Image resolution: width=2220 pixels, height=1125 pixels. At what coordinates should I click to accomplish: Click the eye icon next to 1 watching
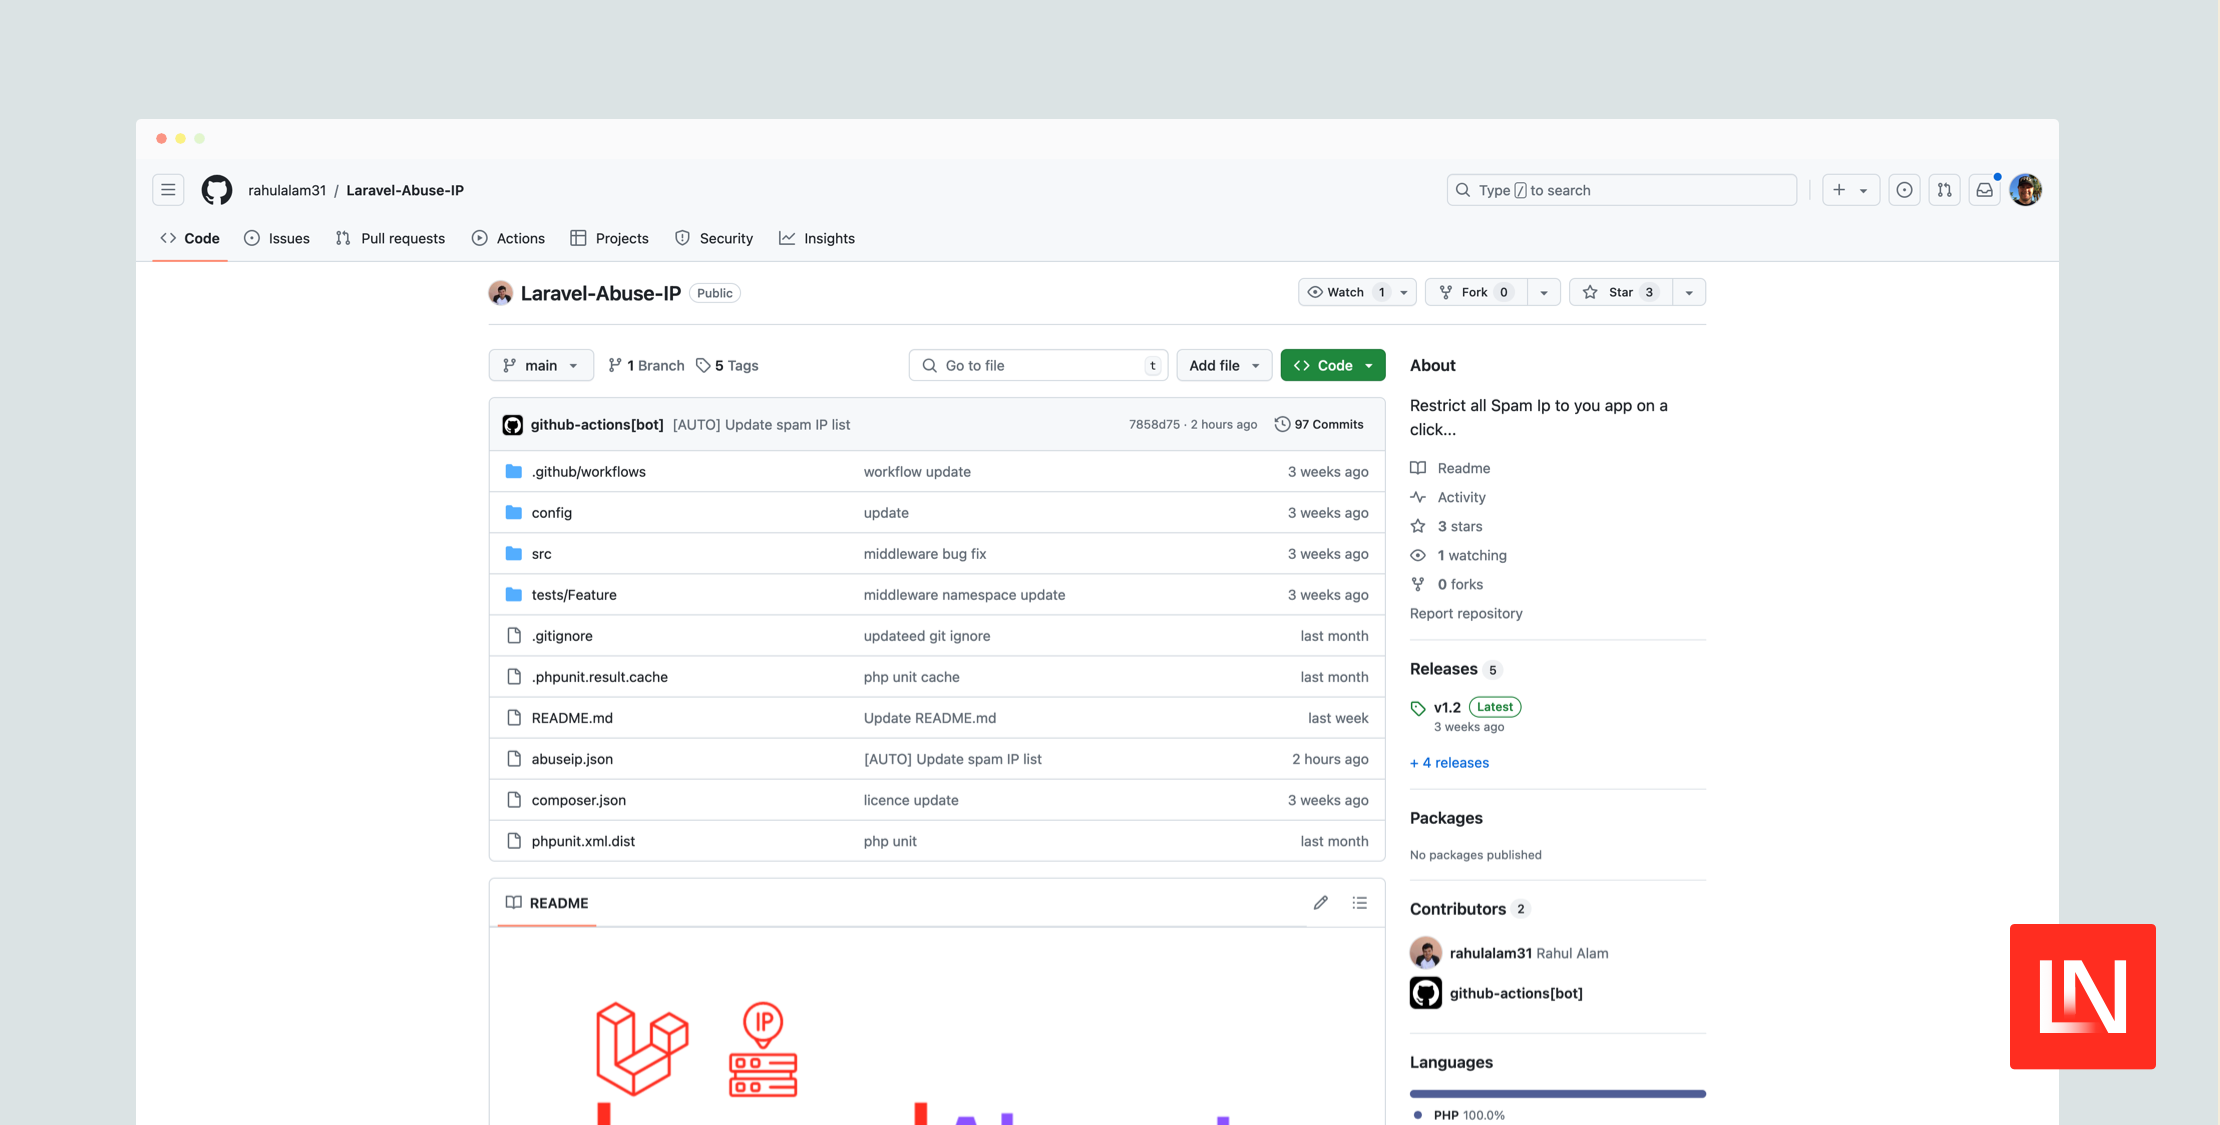click(1418, 555)
